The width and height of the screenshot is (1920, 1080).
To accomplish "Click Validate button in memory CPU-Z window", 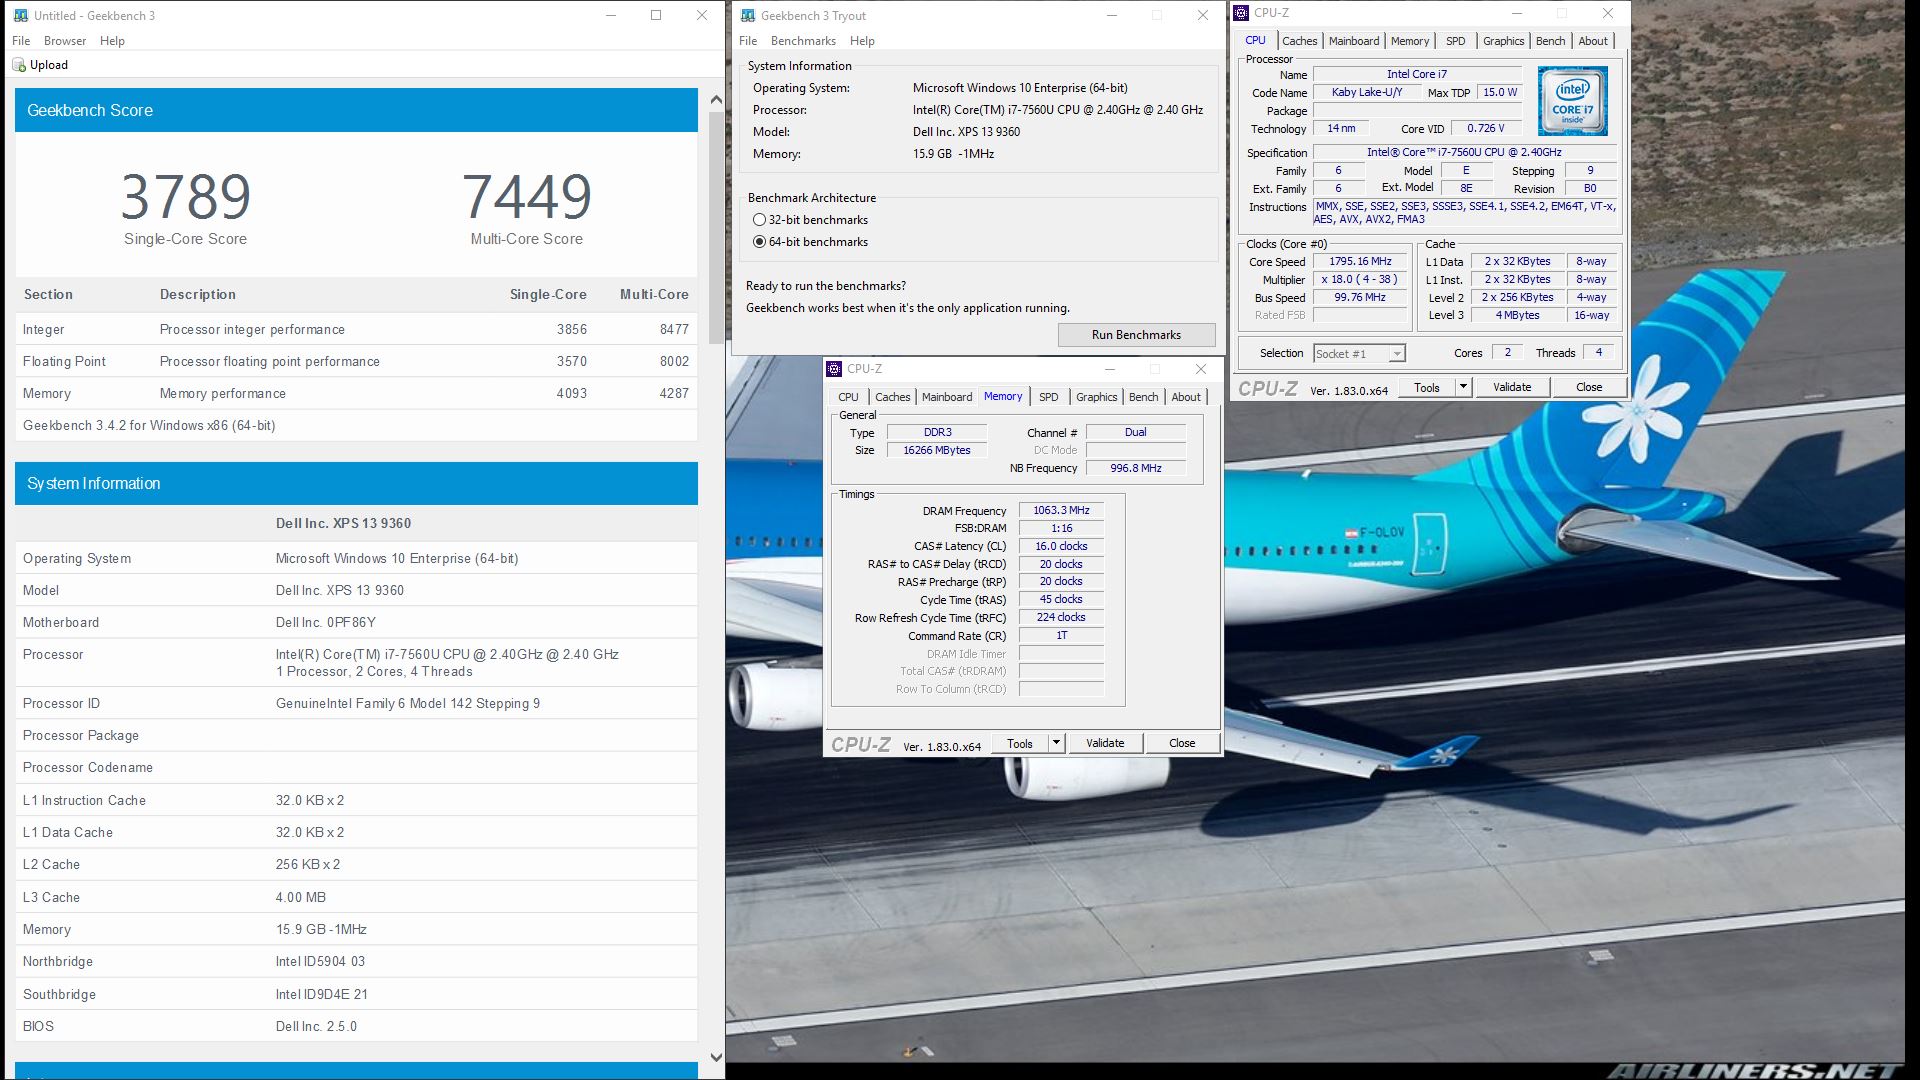I will (1105, 743).
